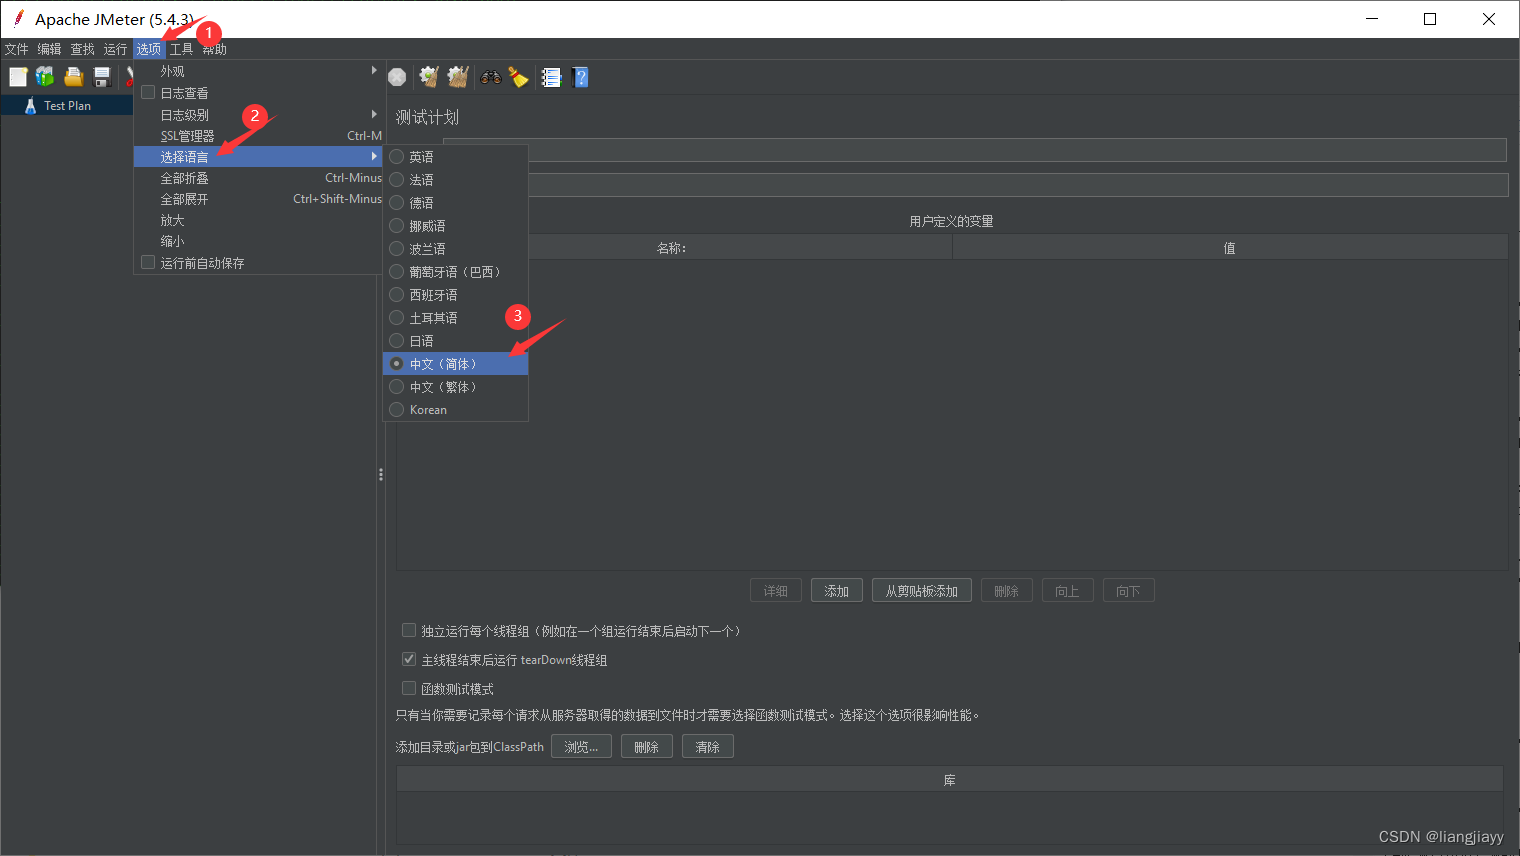Select the 英语 language radio option
This screenshot has height=856, width=1520.
coord(456,157)
